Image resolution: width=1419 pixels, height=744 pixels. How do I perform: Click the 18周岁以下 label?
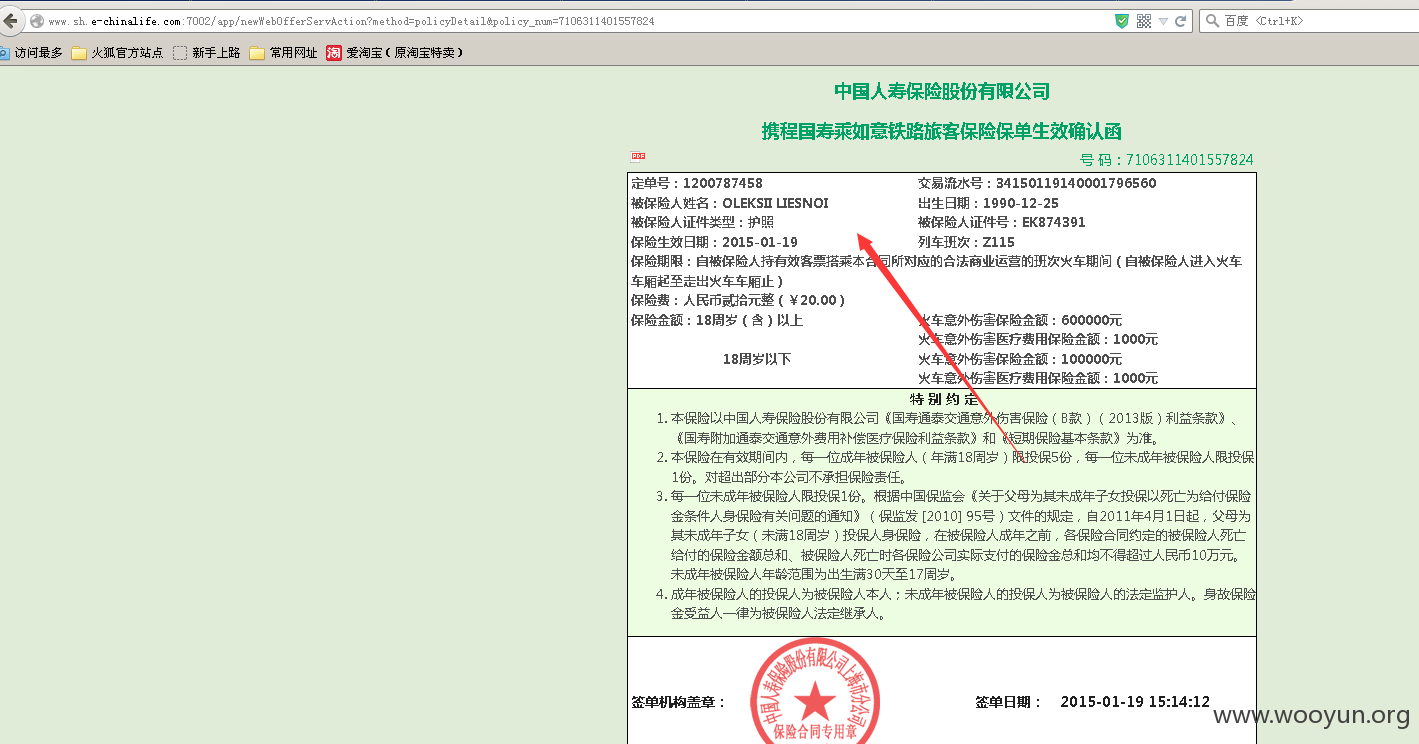click(757, 359)
